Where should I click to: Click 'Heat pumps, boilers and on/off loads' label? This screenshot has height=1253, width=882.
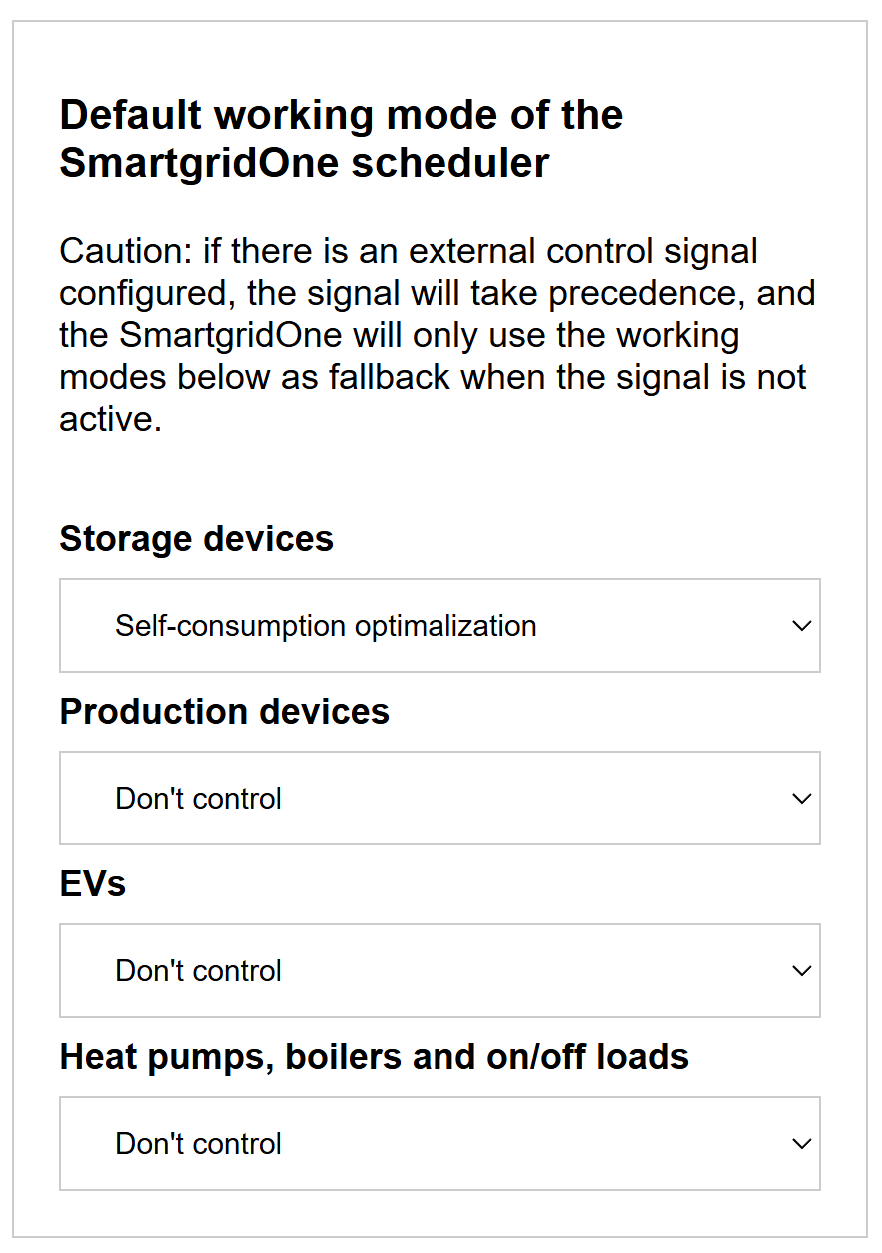click(374, 1057)
